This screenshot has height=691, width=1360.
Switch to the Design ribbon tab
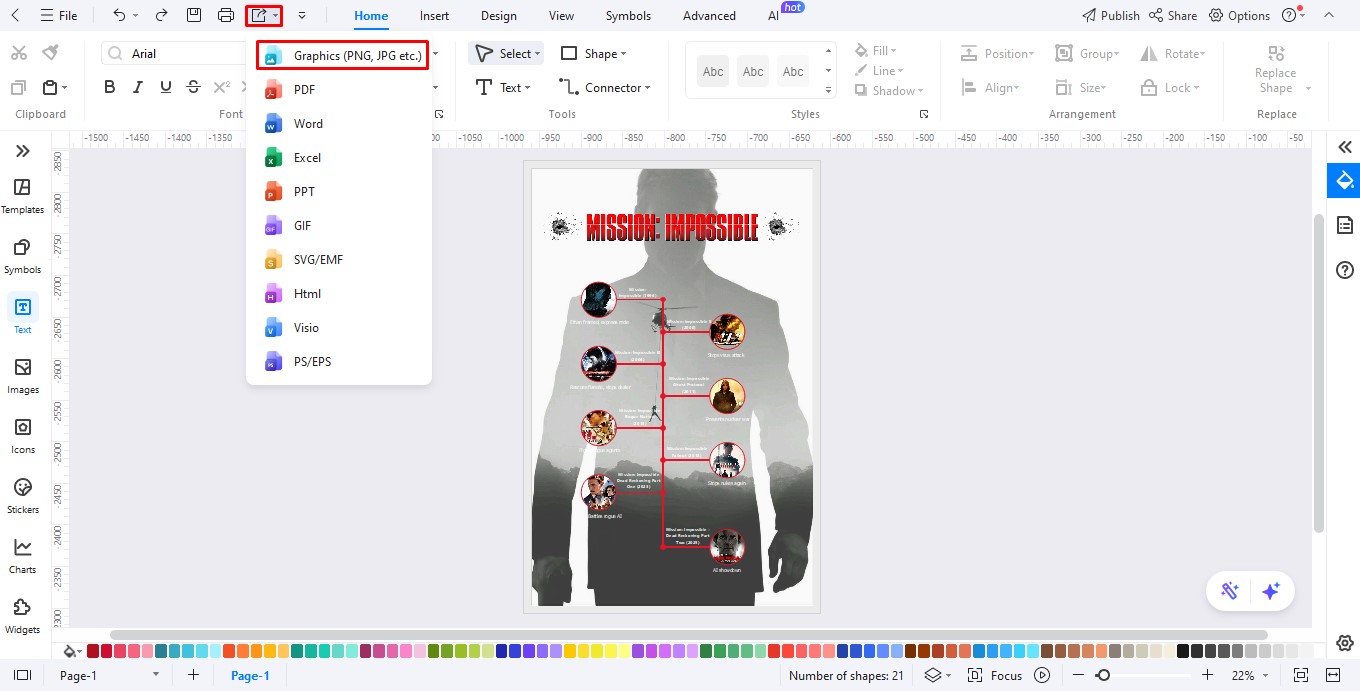point(498,16)
